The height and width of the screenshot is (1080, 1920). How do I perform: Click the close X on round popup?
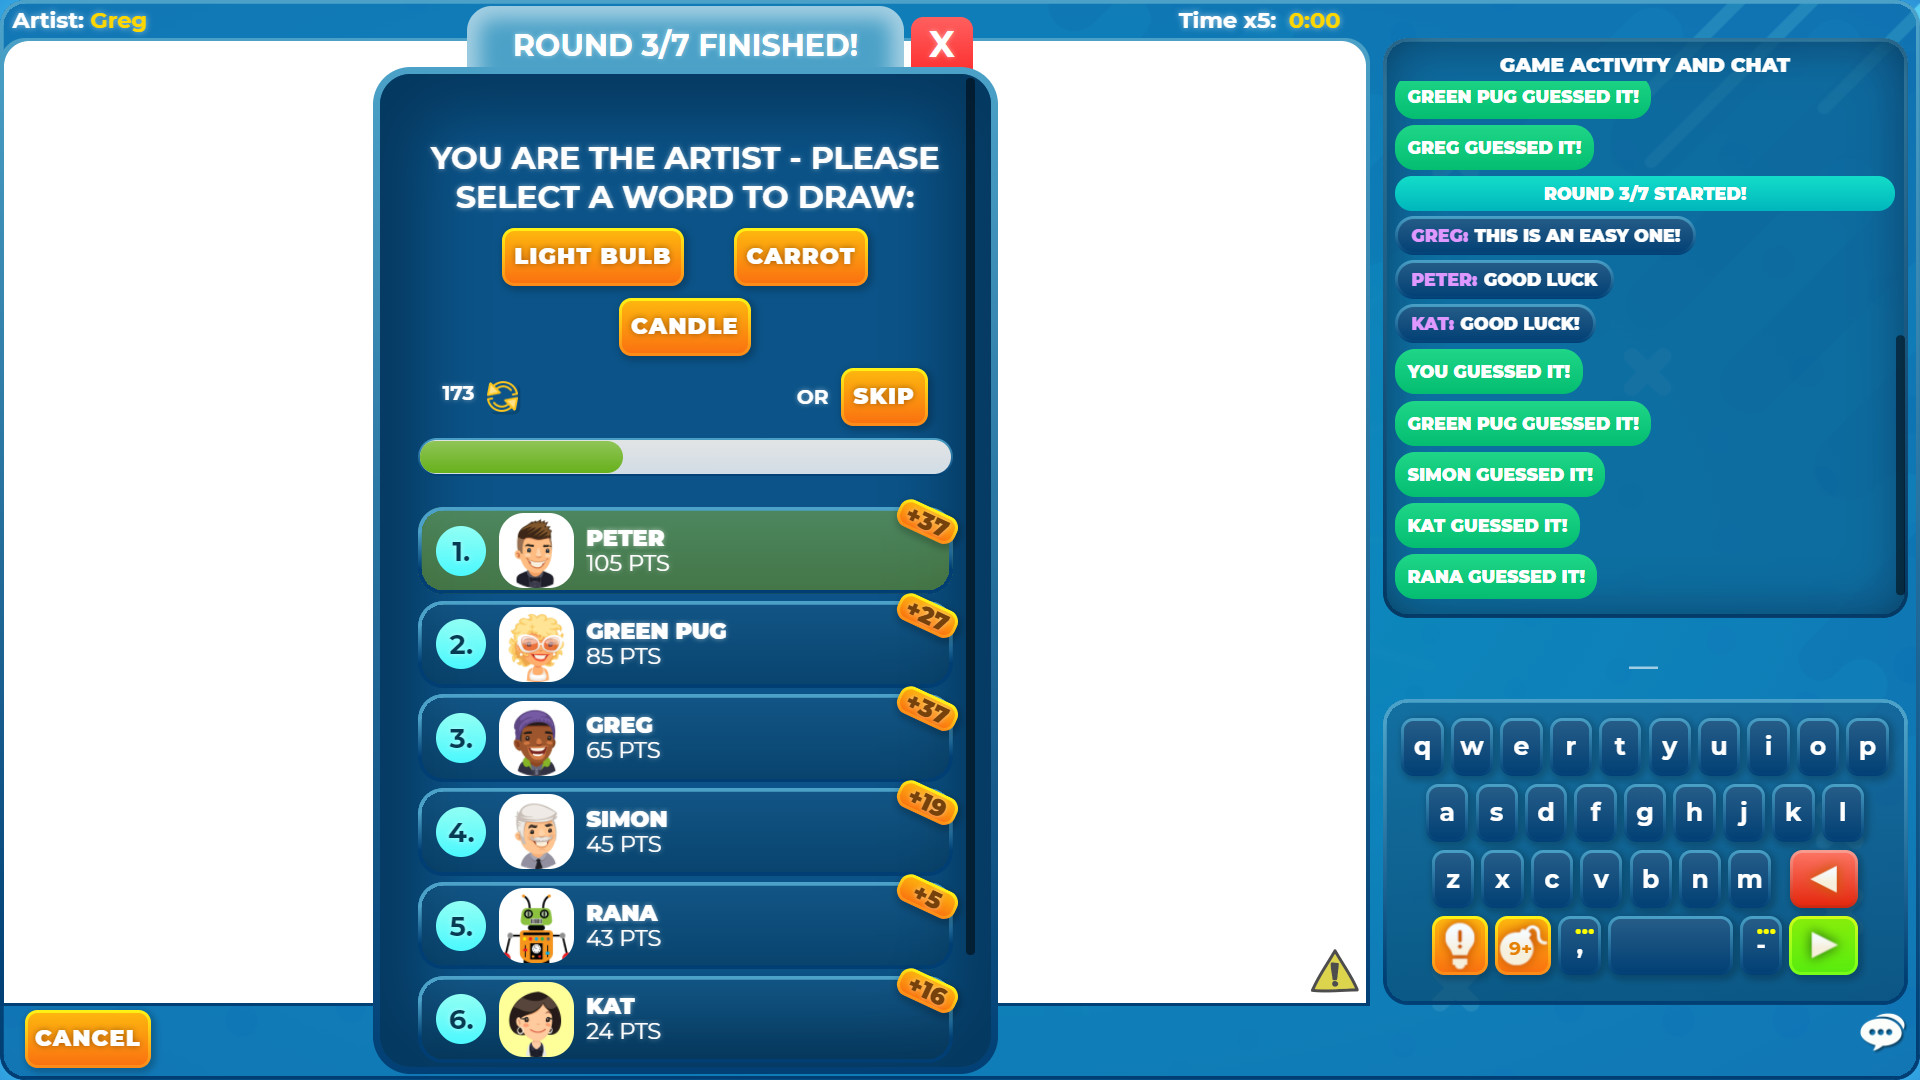pos(940,44)
